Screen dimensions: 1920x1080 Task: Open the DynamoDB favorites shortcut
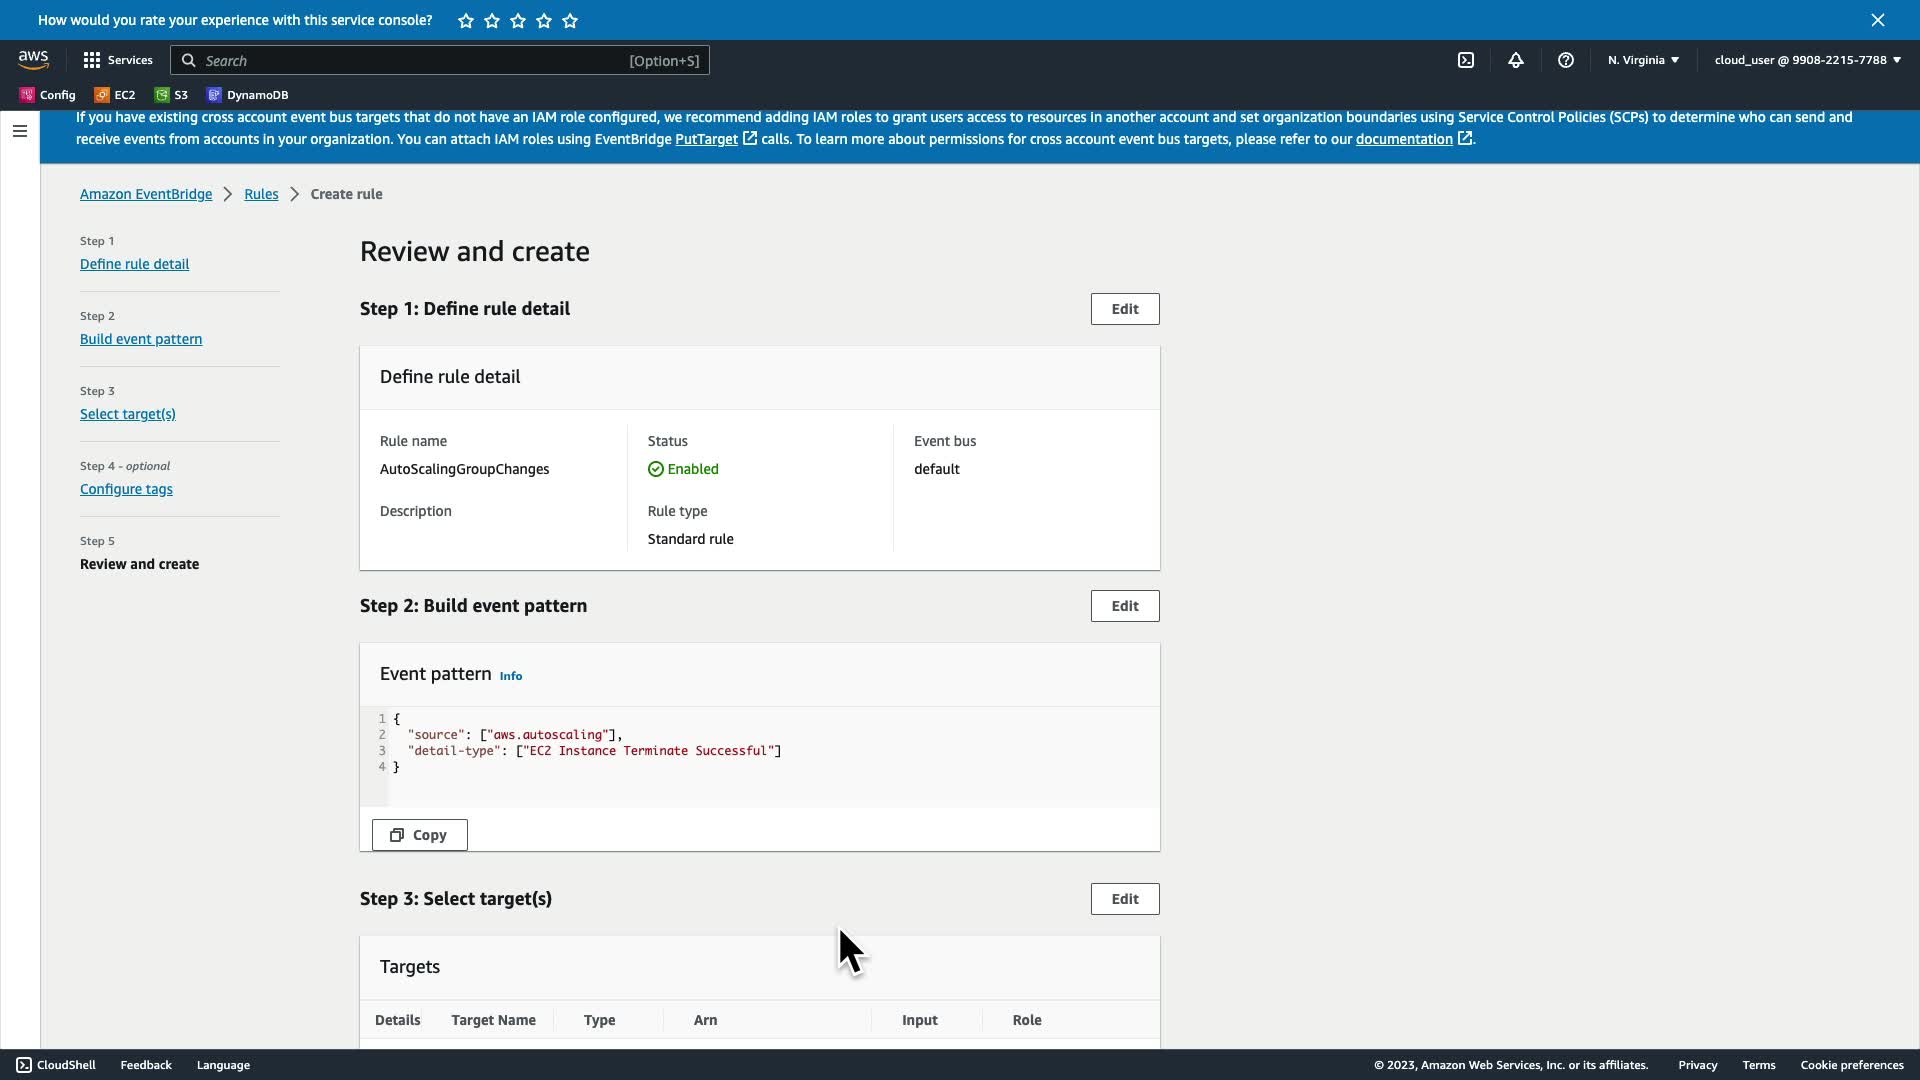248,95
